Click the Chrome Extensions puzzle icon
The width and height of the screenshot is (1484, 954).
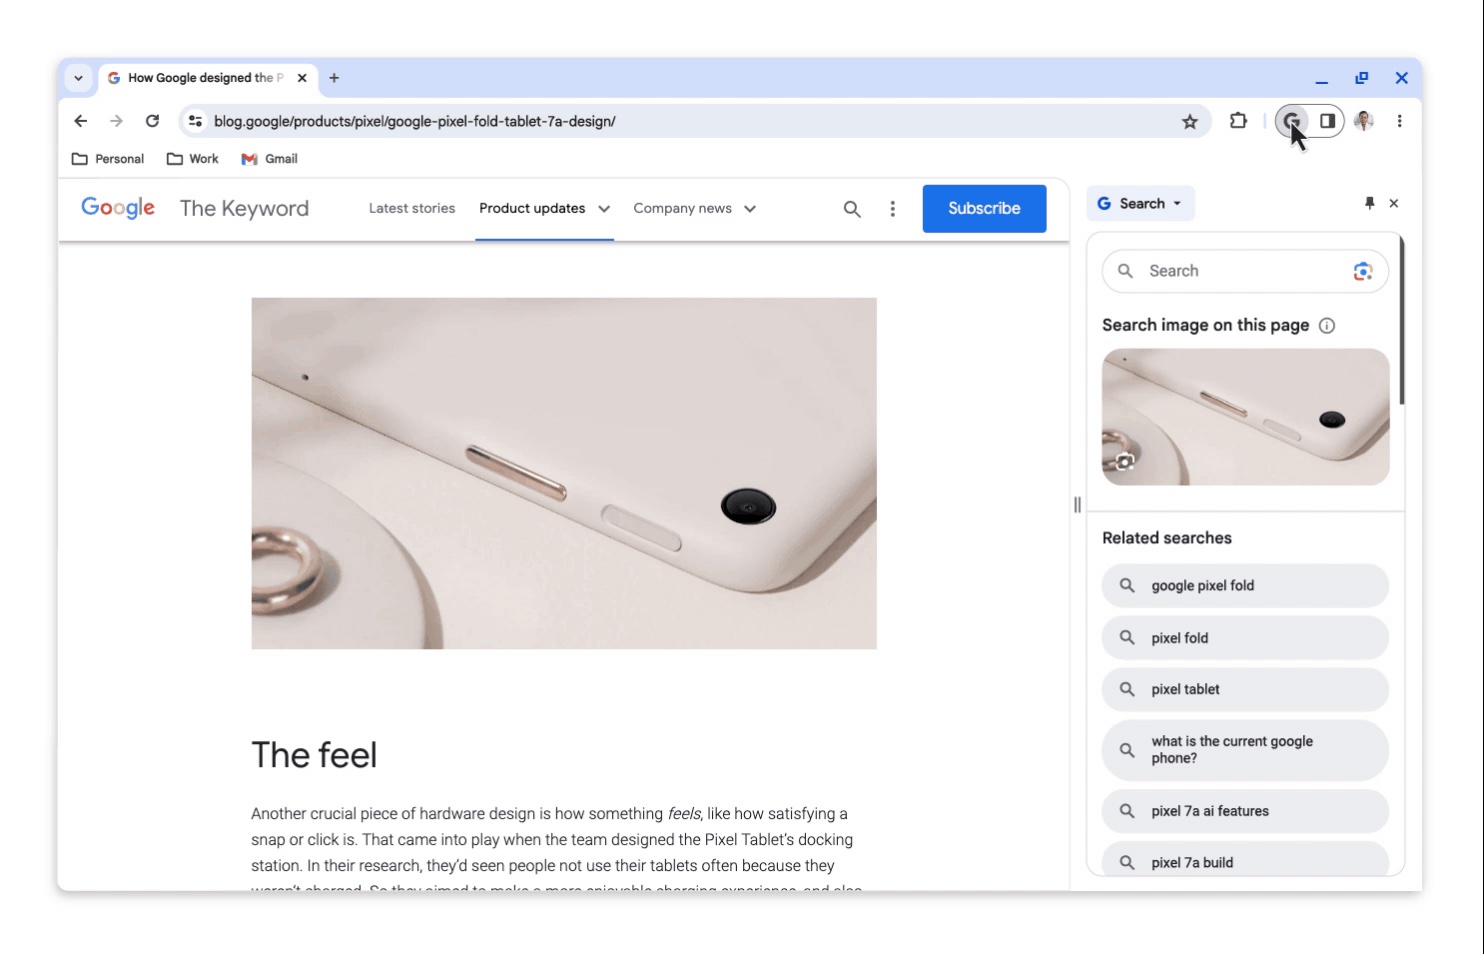click(1238, 120)
